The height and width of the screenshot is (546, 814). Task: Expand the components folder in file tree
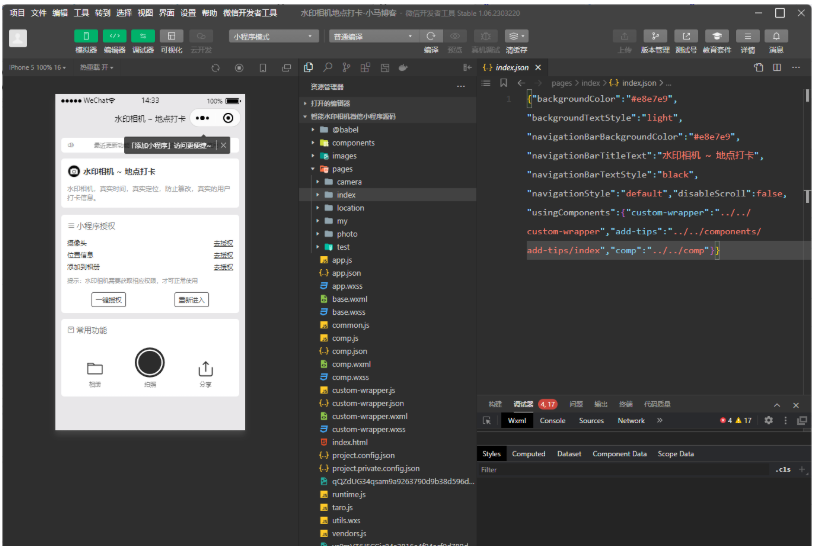point(353,143)
